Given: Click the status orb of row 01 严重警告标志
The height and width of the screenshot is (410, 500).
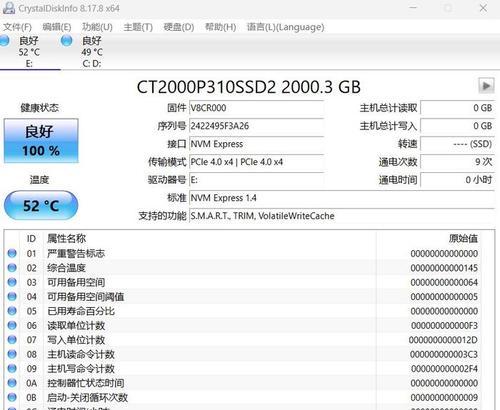Looking at the screenshot, I should coord(12,253).
